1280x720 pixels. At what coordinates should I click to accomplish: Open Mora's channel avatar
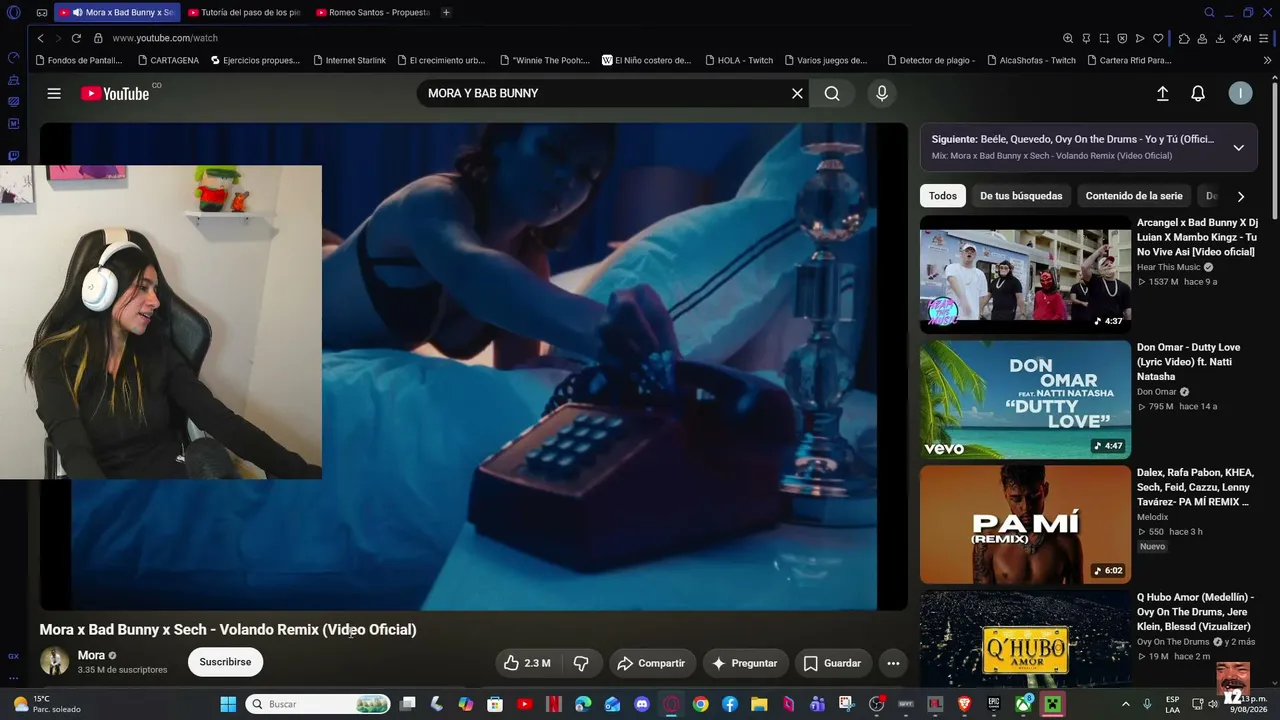(54, 661)
